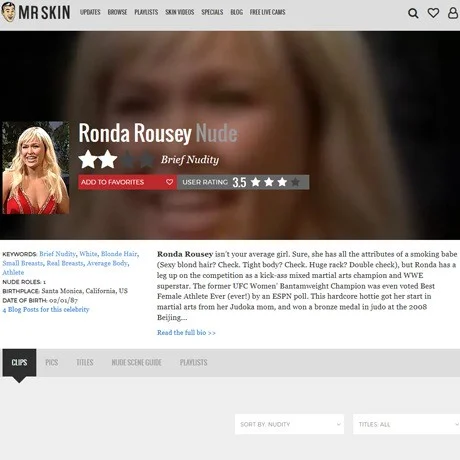Switch to the Playlists tab below bio
The width and height of the screenshot is (460, 460).
pos(194,362)
